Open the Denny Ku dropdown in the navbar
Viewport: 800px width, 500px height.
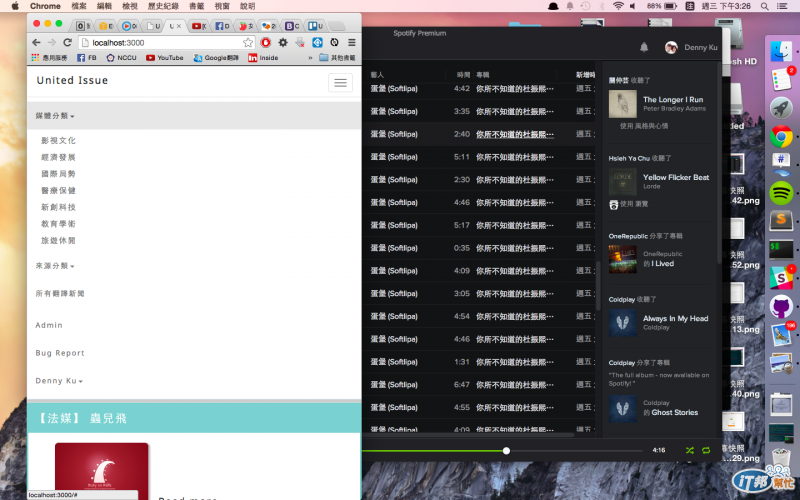pyautogui.click(x=59, y=381)
